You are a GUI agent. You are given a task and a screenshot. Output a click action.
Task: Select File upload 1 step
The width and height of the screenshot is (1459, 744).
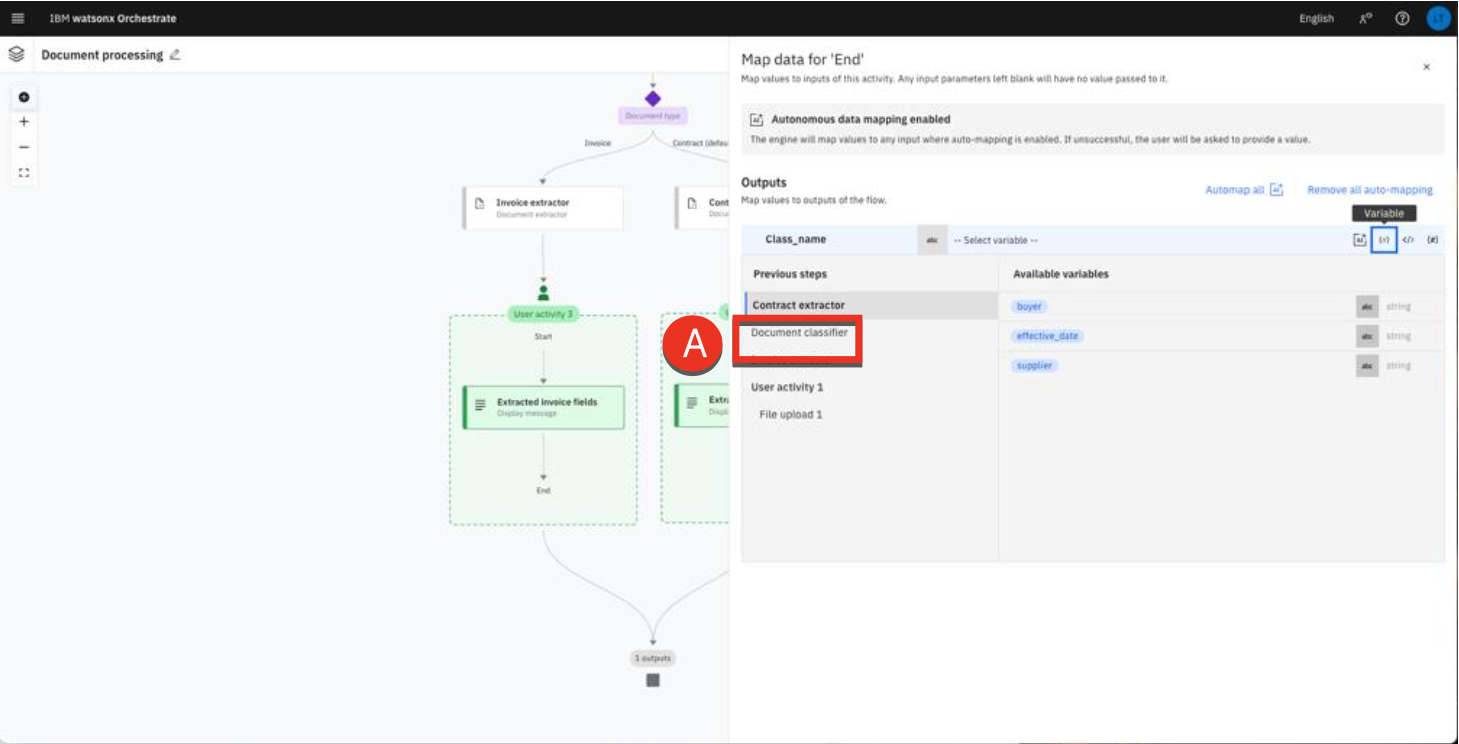[790, 414]
